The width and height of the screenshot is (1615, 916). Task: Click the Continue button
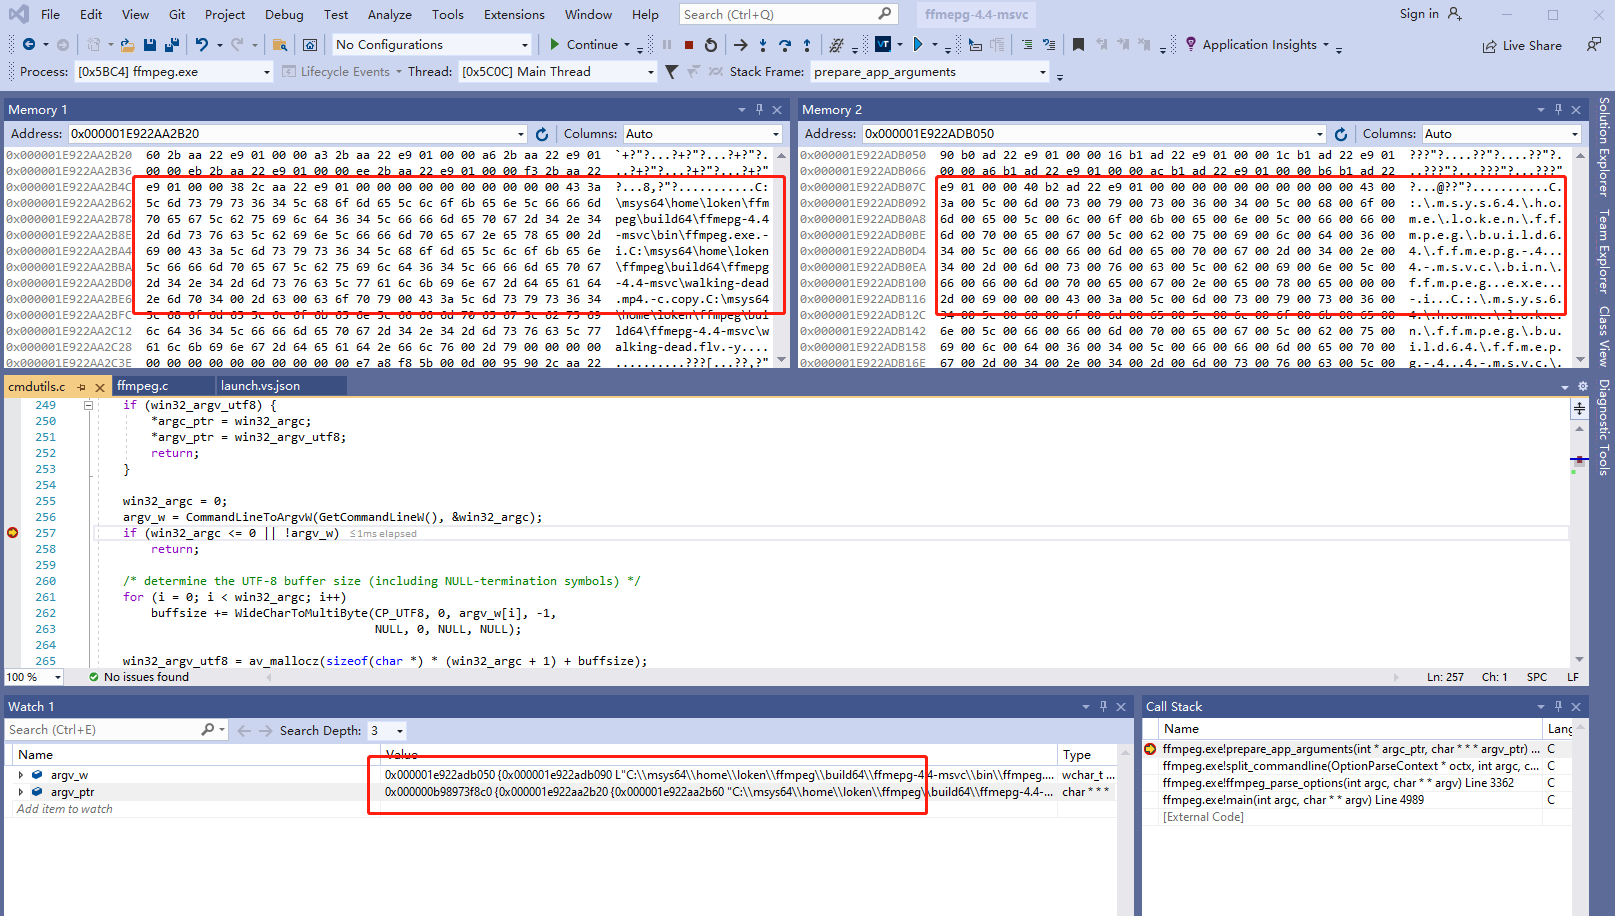point(583,45)
